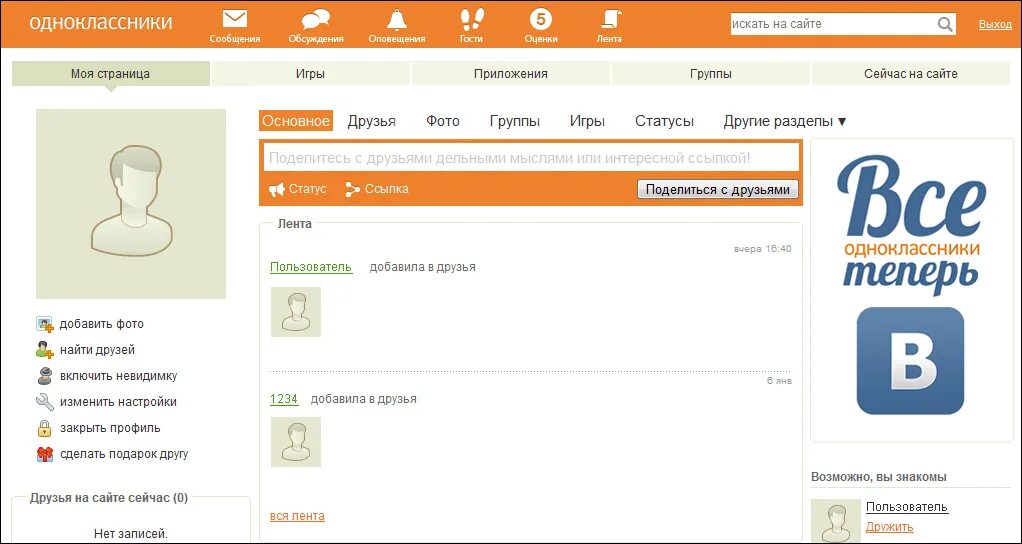Click the VK logo banner icon

[x=910, y=360]
